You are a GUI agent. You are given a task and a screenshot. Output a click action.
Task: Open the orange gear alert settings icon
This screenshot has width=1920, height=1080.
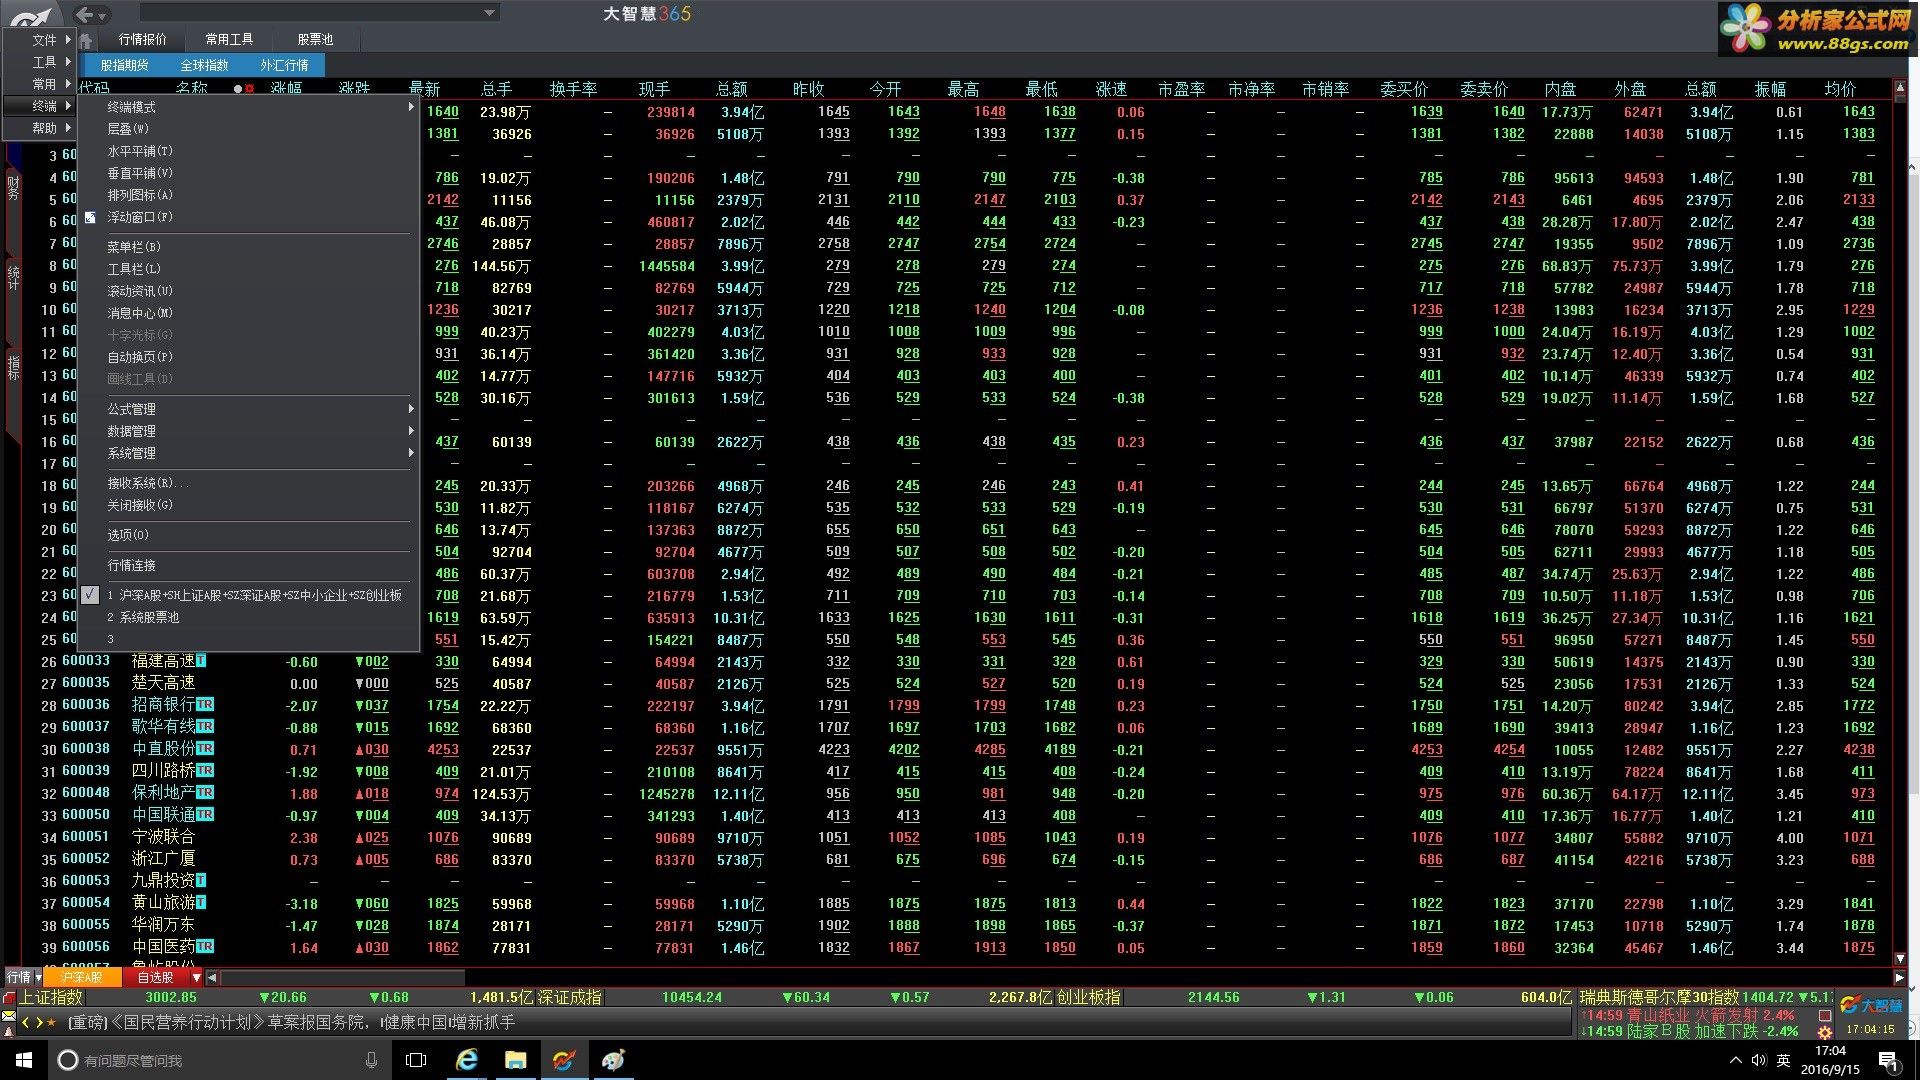[1825, 1032]
